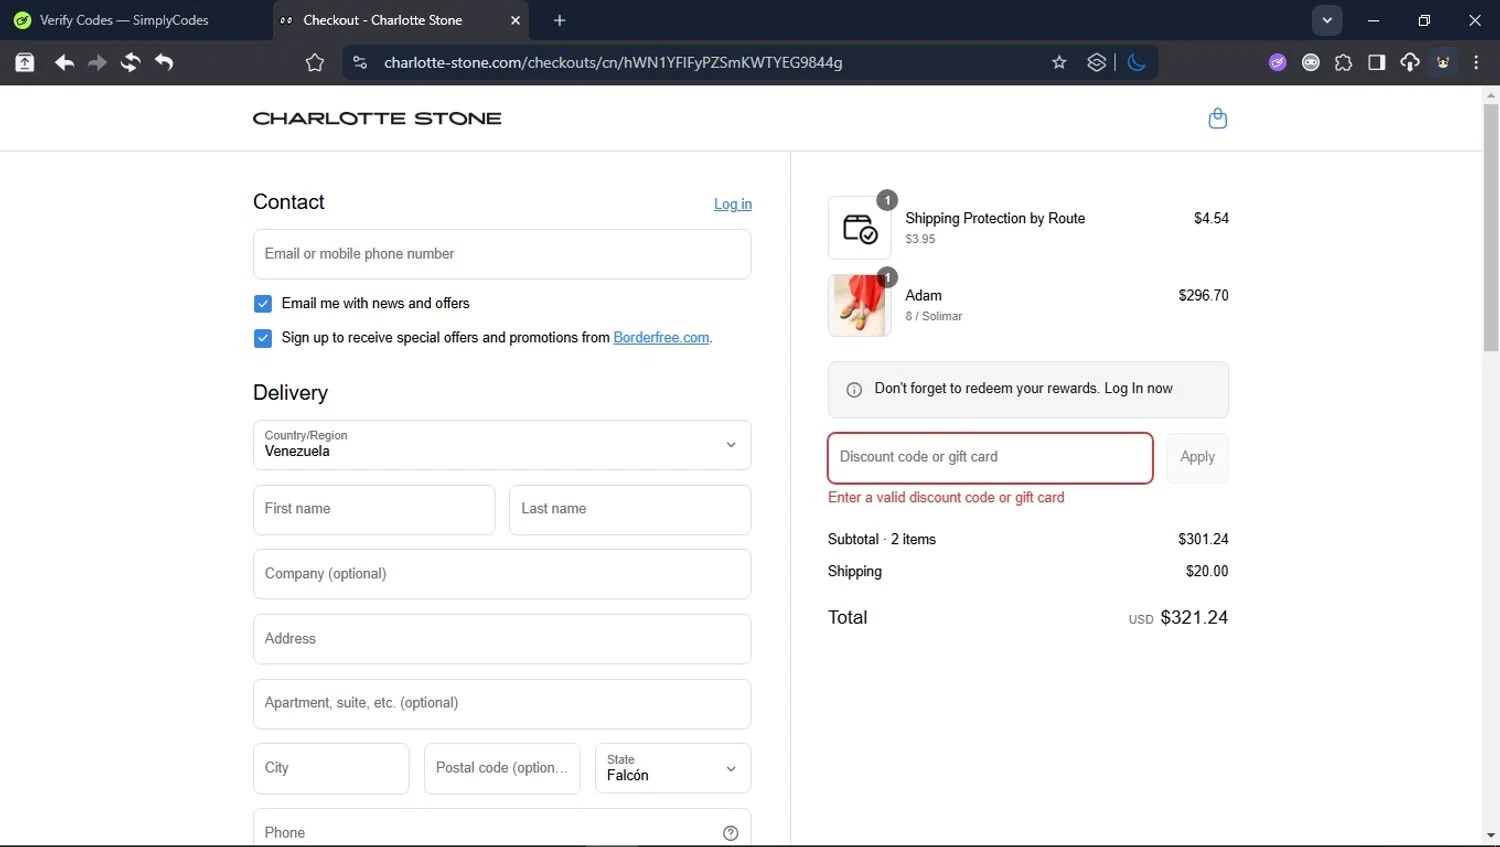Click the layered stack icon in address bar
Viewport: 1500px width, 847px height.
point(1097,62)
